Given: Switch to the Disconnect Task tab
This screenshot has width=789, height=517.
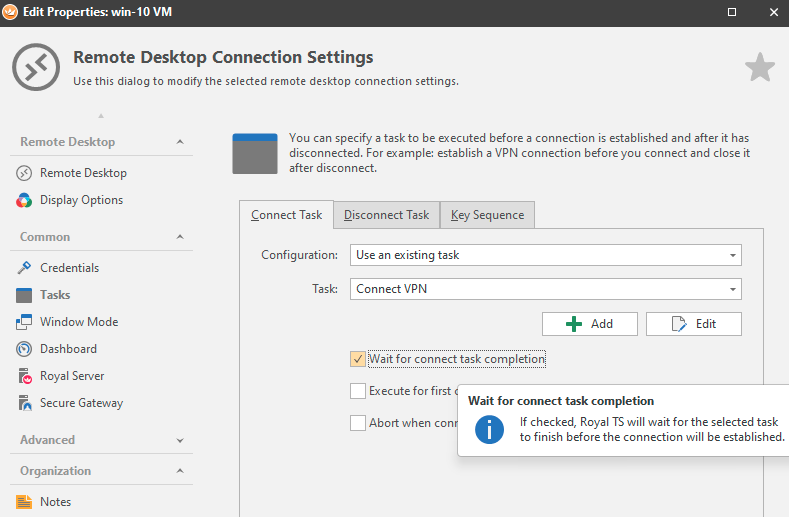Looking at the screenshot, I should coord(386,215).
